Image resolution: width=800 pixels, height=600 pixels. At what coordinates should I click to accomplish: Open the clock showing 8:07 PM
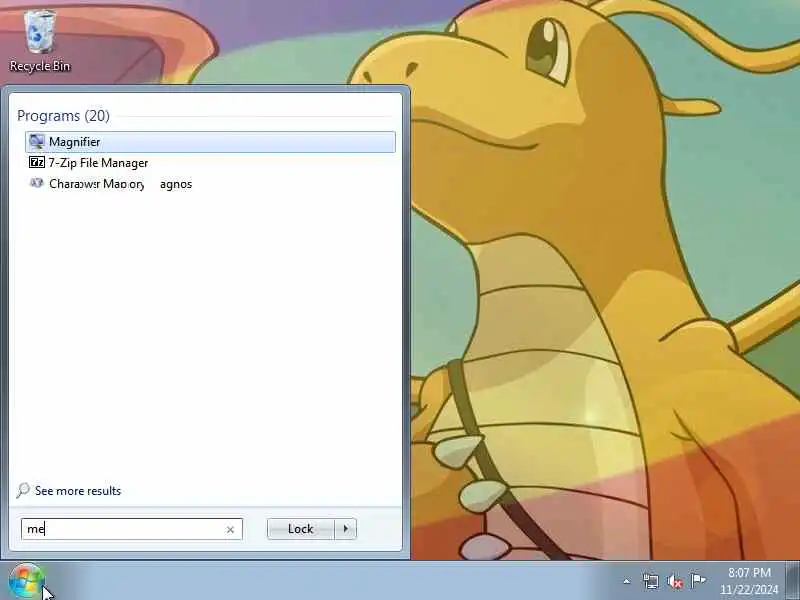tap(749, 581)
